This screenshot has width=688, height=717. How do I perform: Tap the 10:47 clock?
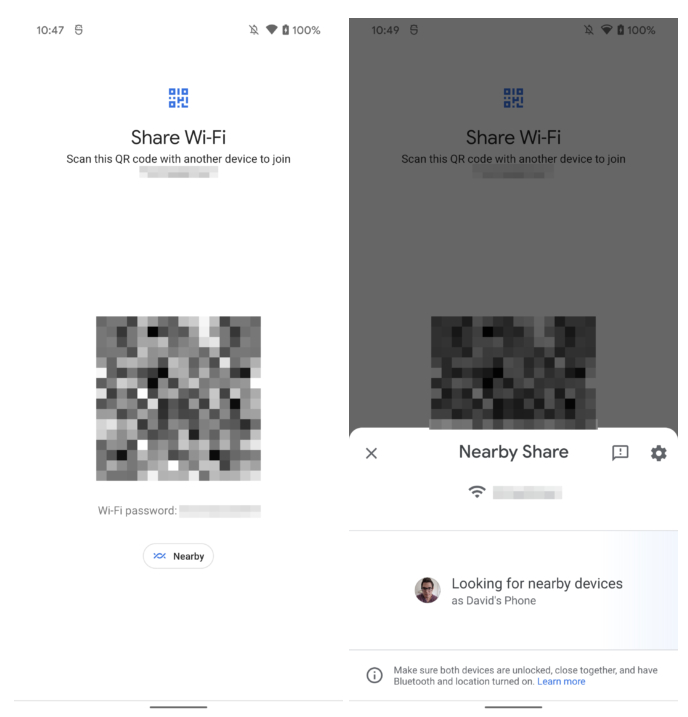tap(50, 30)
